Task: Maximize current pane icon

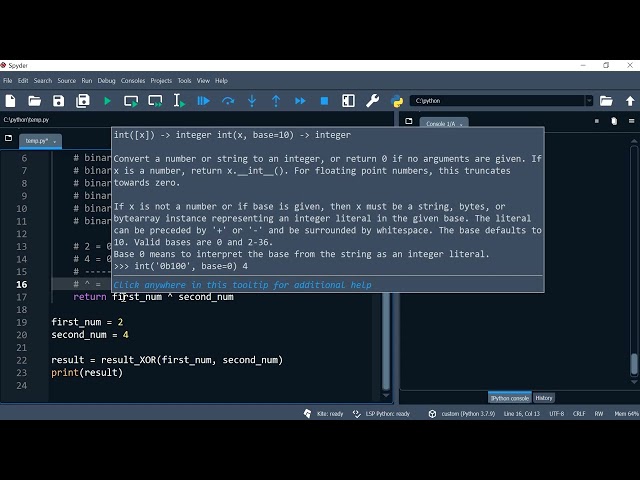Action: [x=348, y=101]
